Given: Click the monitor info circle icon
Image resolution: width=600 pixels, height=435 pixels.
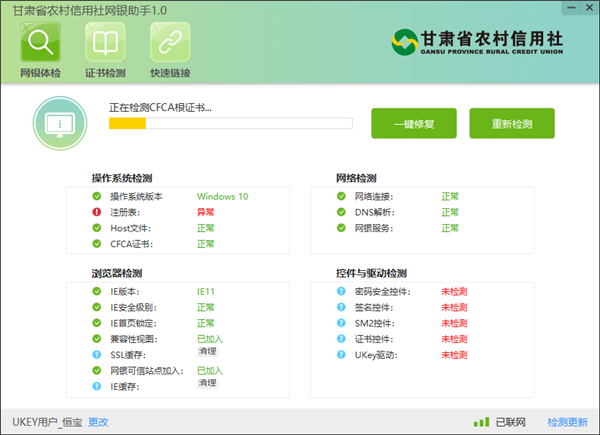Looking at the screenshot, I should (x=60, y=123).
